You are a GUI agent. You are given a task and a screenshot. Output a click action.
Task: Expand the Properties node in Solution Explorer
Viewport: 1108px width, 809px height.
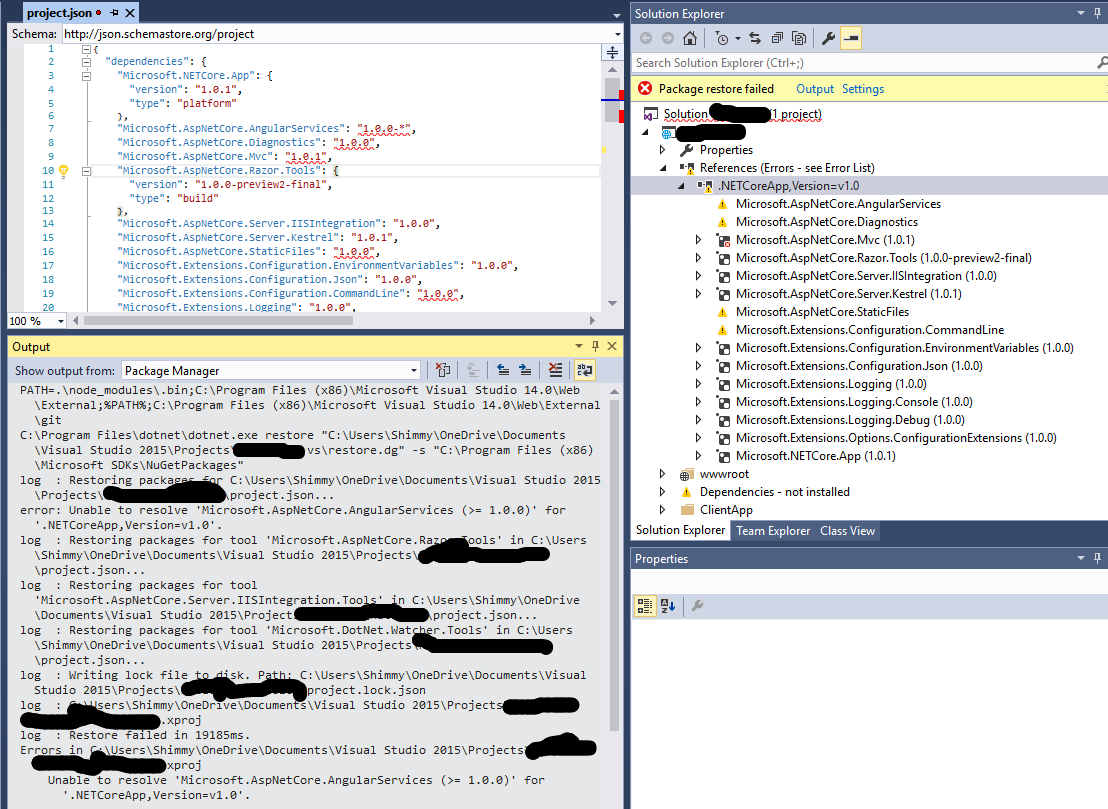pos(662,150)
